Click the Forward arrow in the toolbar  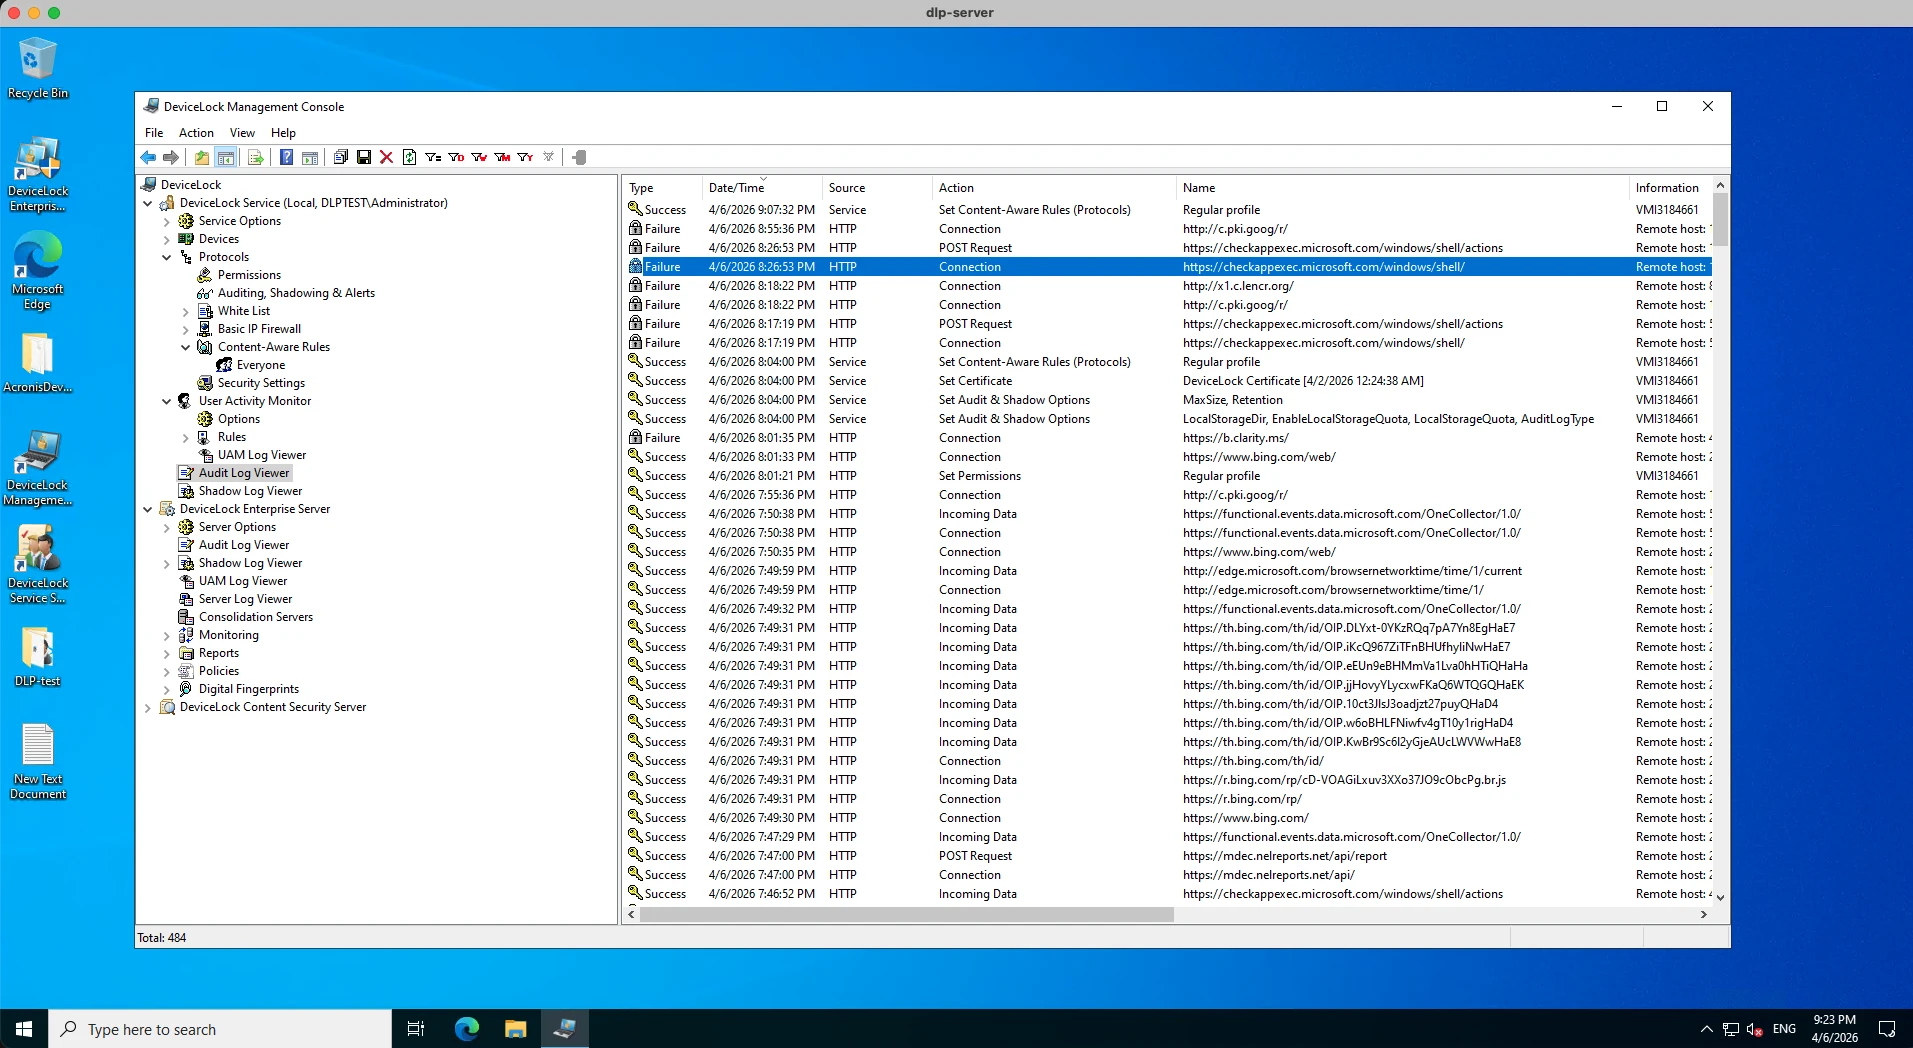point(171,157)
